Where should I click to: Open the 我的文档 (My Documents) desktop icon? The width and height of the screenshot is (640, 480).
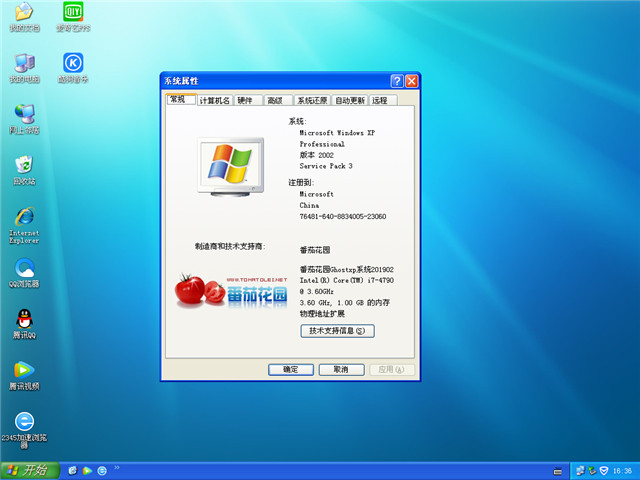coord(24,16)
